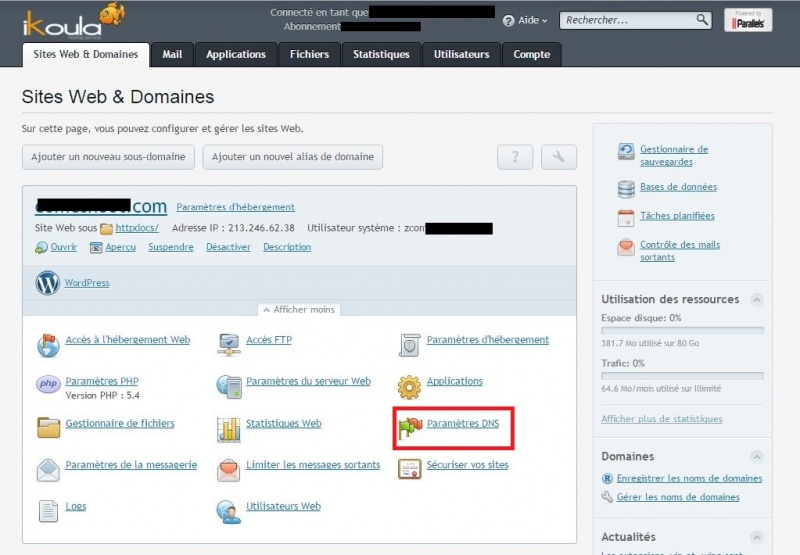
Task: Open Gestionnaire de fichiers folder icon
Action: tap(48, 428)
